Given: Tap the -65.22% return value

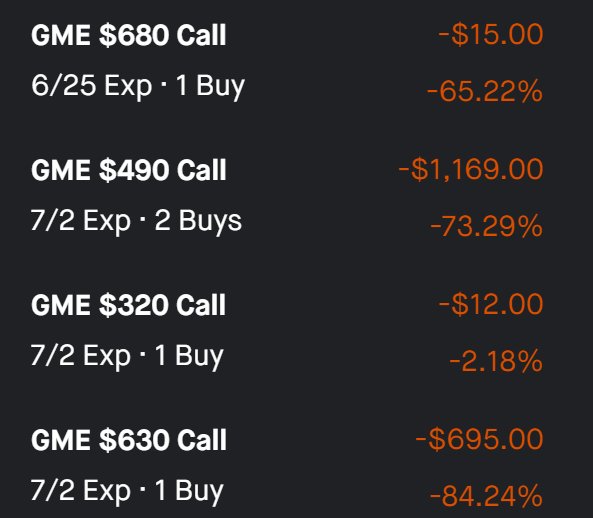Looking at the screenshot, I should pyautogui.click(x=485, y=92).
